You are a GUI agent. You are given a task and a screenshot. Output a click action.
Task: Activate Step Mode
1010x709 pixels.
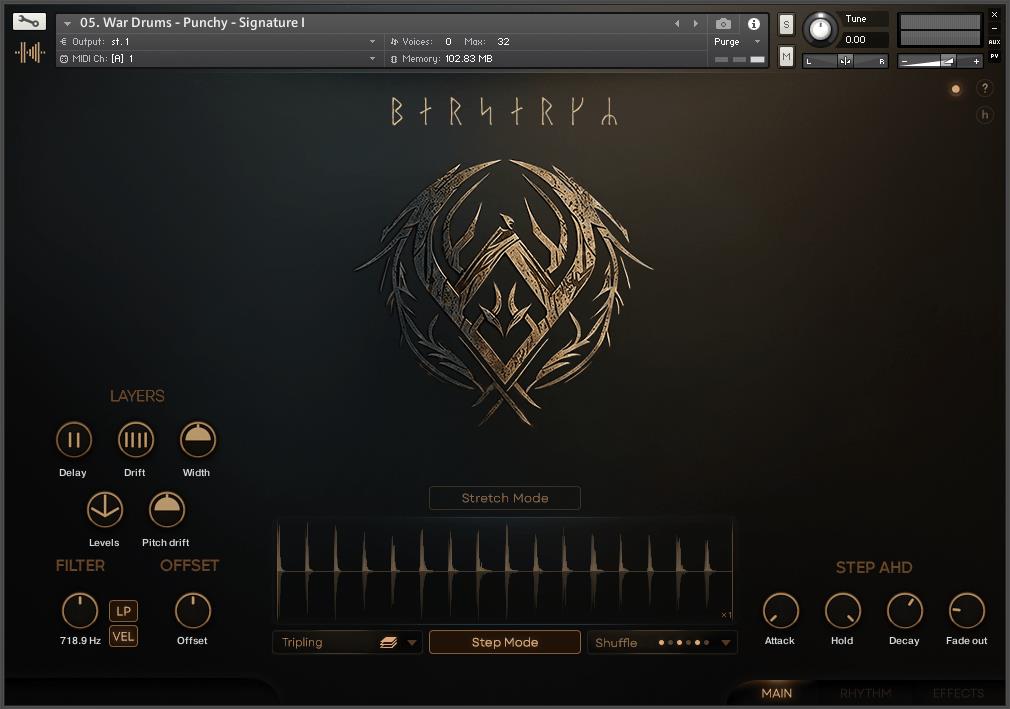(504, 642)
